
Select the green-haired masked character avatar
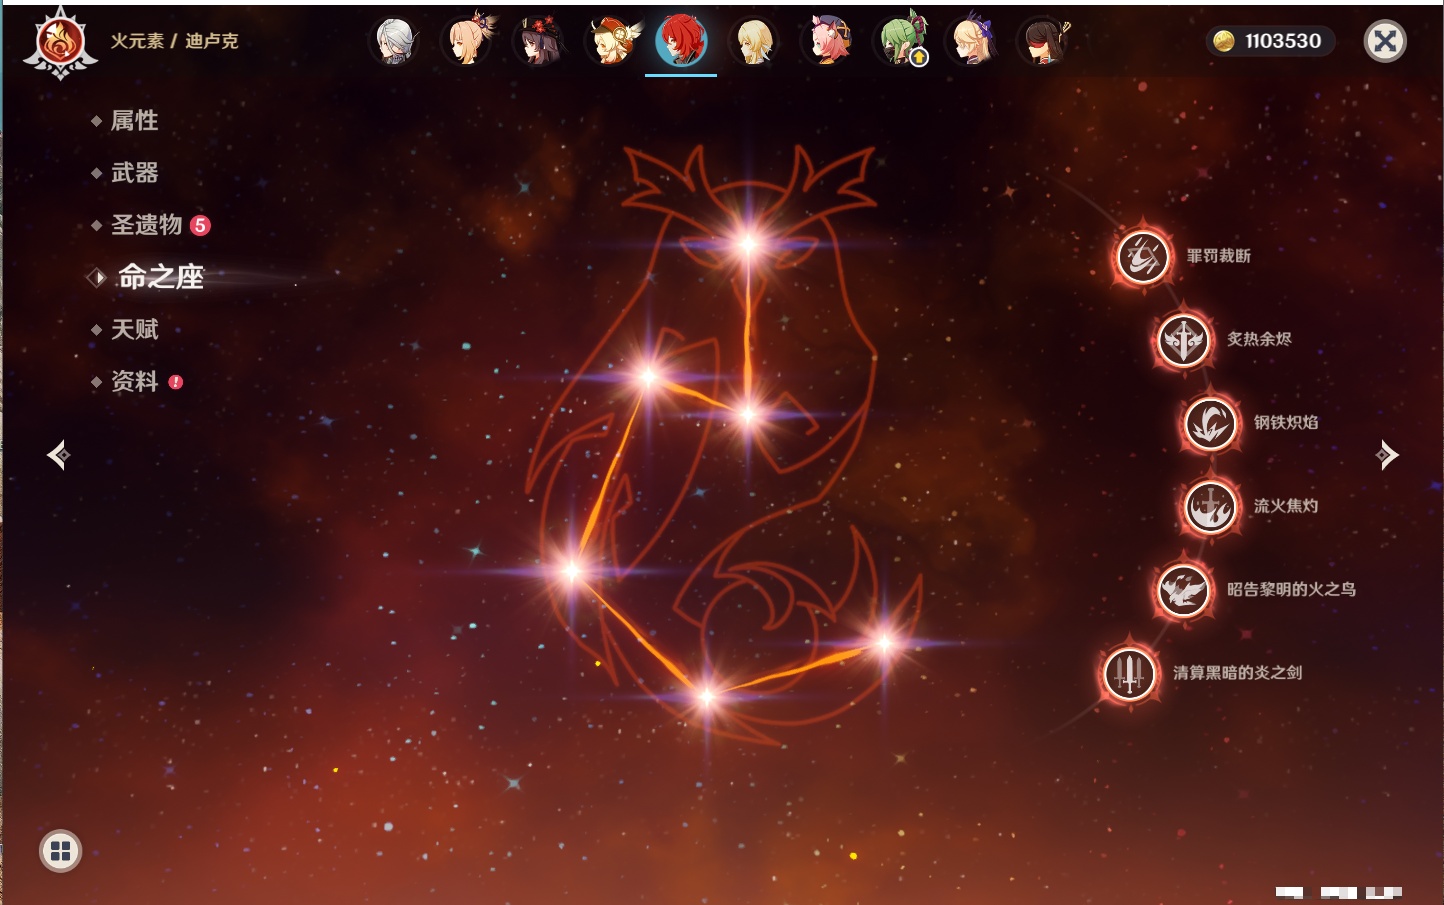tap(900, 42)
